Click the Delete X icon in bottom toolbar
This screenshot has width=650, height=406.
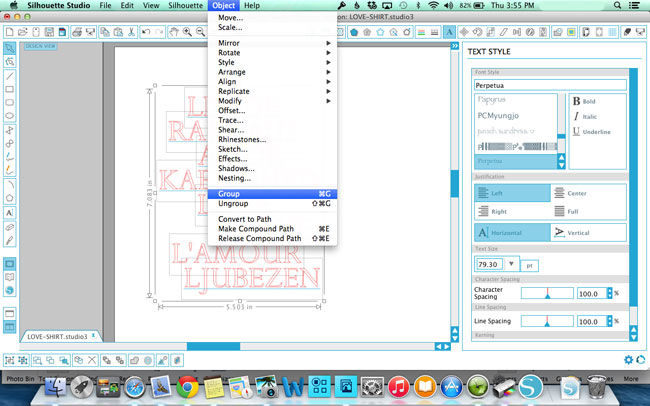(x=92, y=360)
